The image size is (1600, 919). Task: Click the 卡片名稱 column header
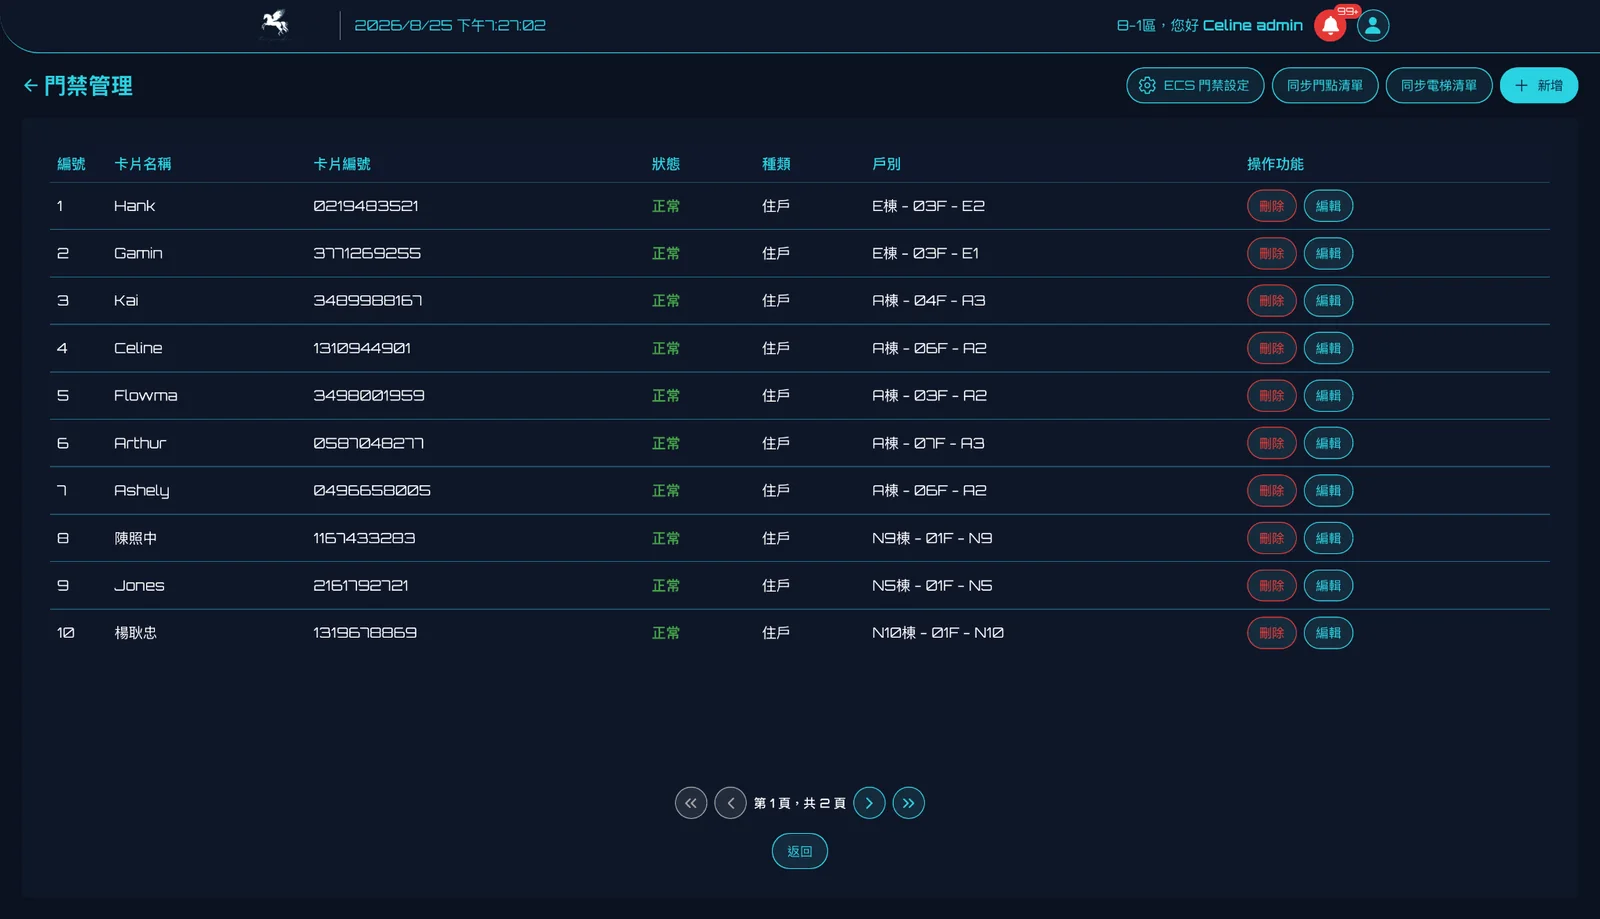point(143,164)
